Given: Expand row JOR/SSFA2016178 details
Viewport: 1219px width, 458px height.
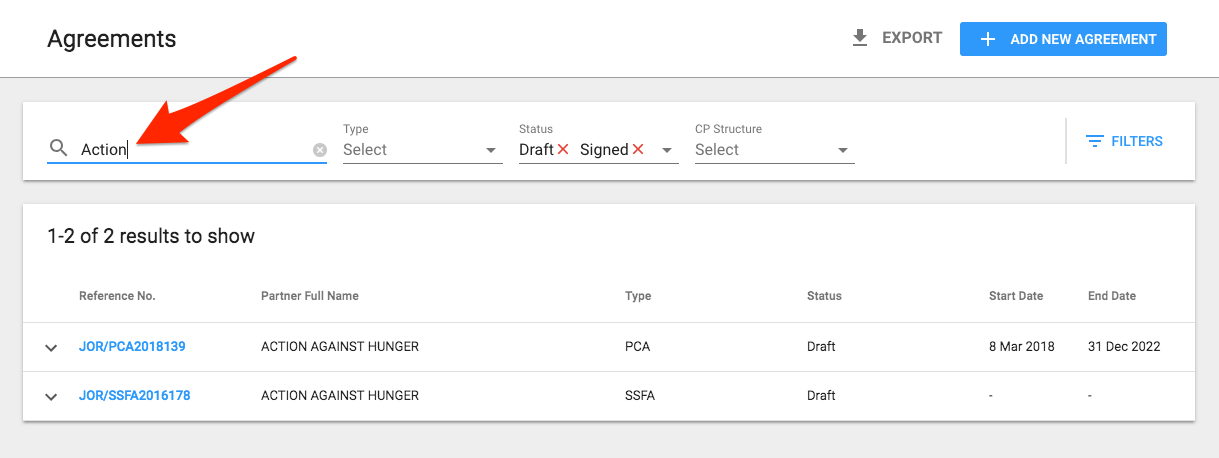Looking at the screenshot, I should point(51,397).
